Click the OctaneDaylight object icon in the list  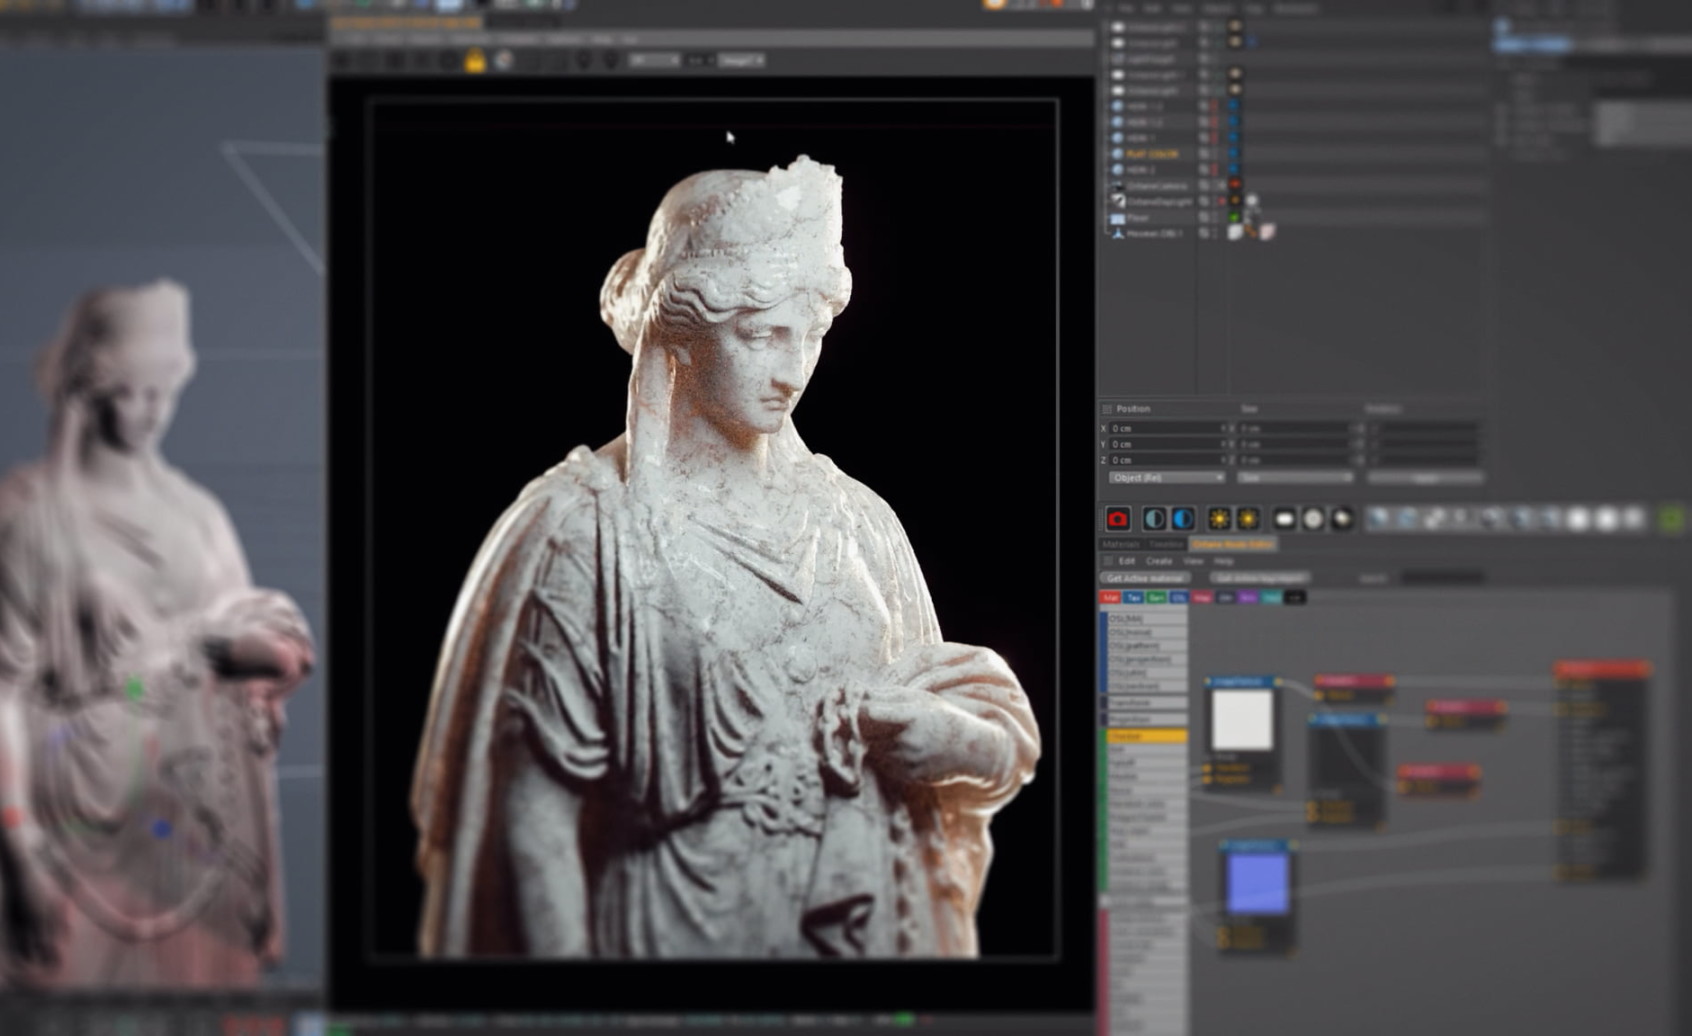pyautogui.click(x=1118, y=201)
